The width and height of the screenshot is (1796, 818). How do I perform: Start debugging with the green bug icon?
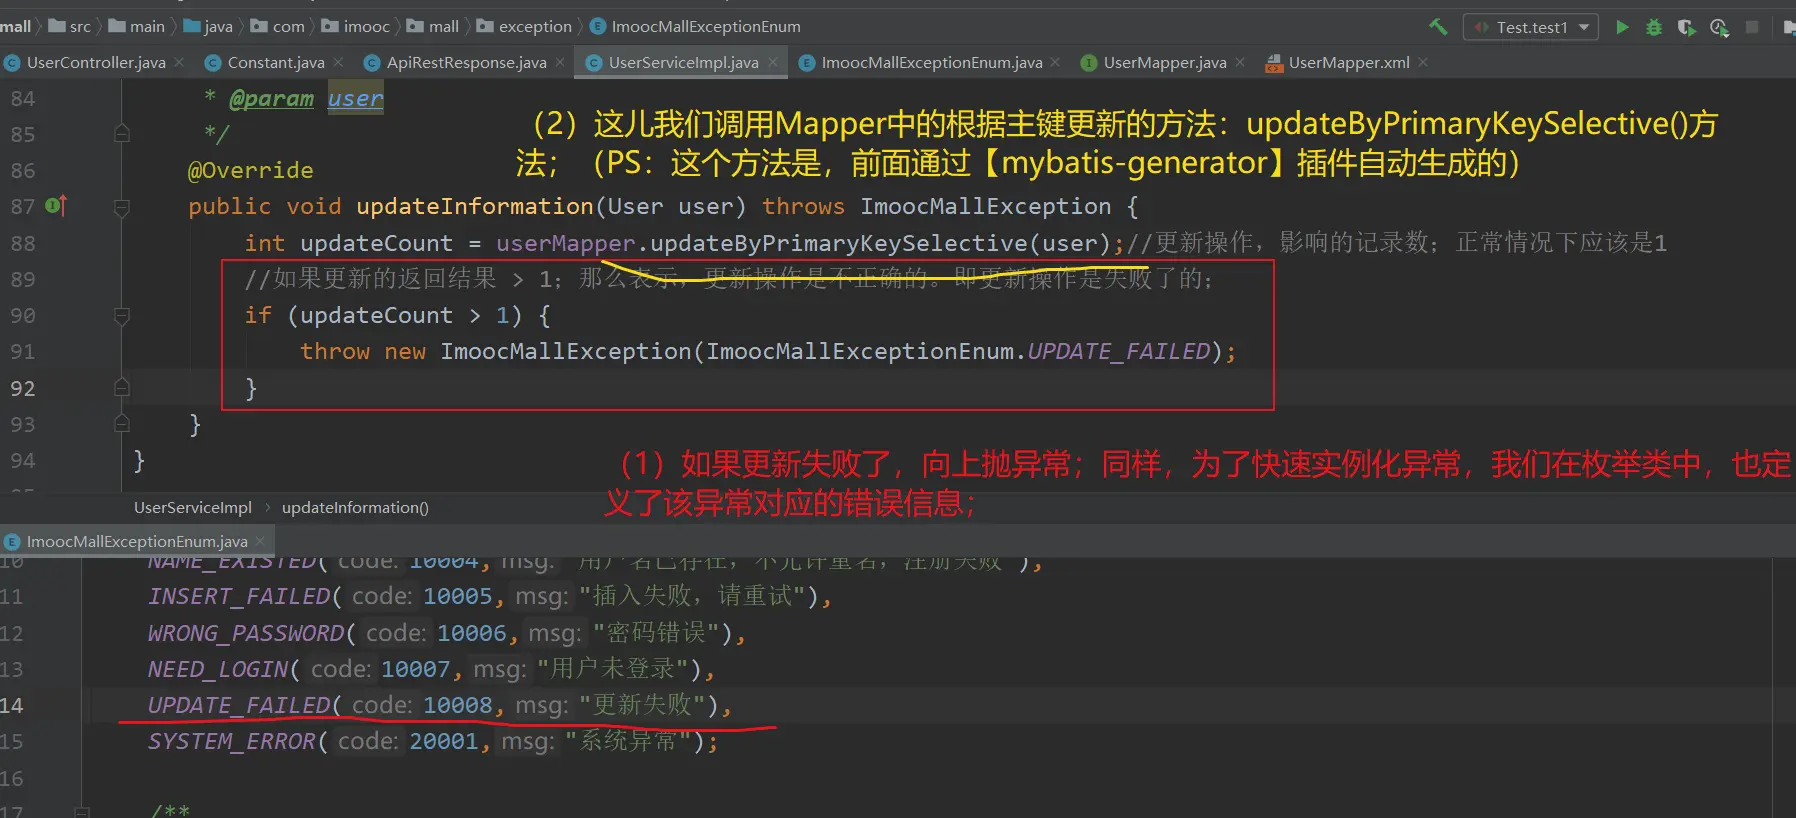pyautogui.click(x=1654, y=27)
